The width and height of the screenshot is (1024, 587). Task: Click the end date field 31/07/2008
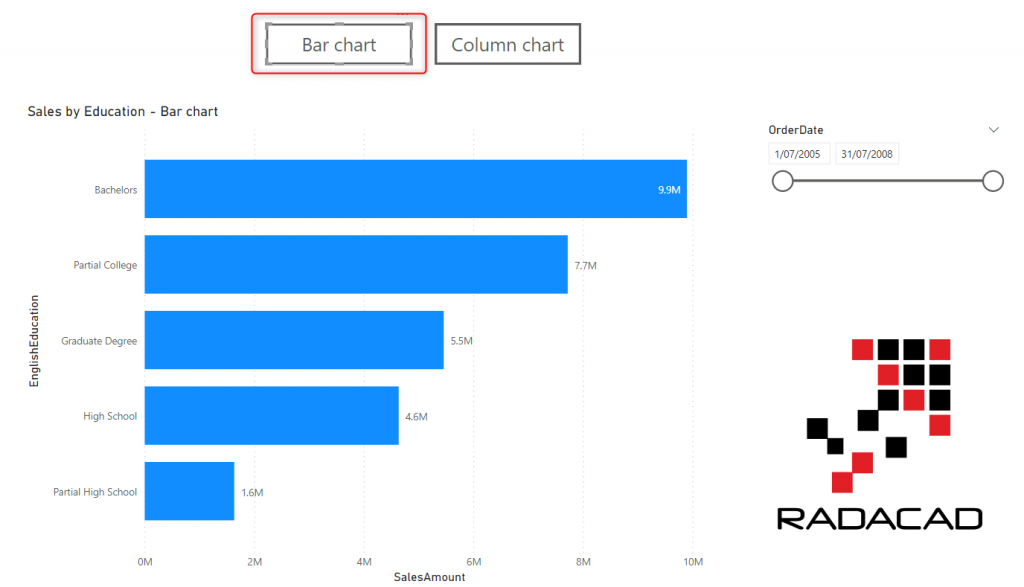(866, 154)
